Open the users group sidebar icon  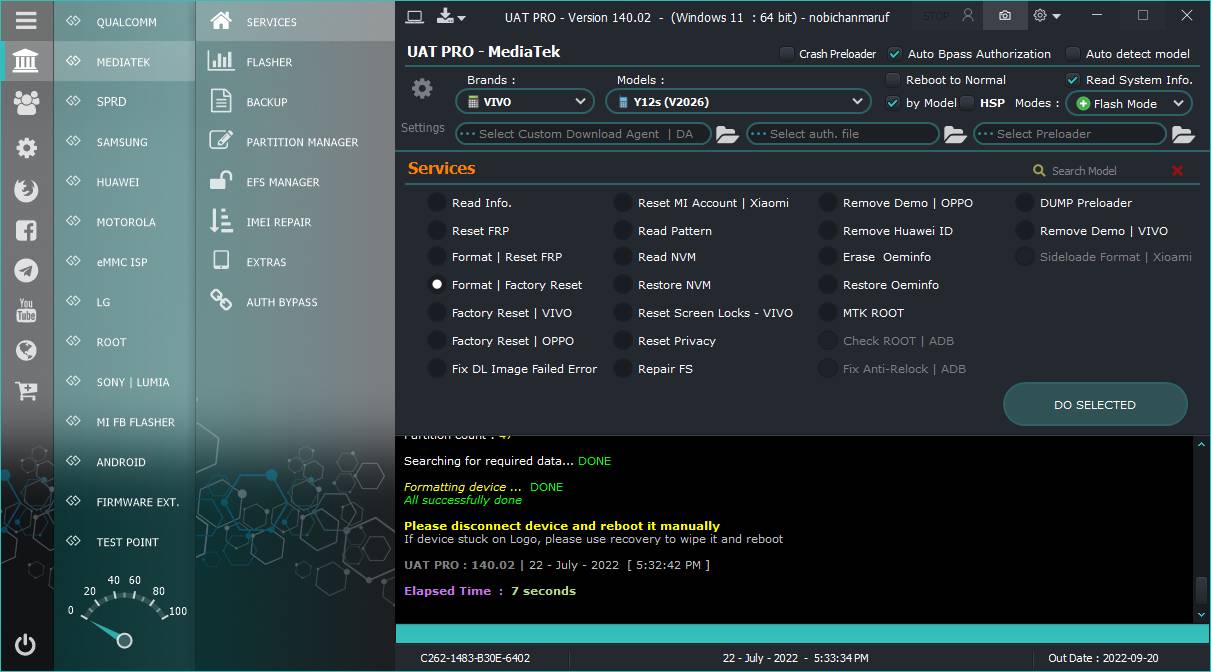coord(26,101)
